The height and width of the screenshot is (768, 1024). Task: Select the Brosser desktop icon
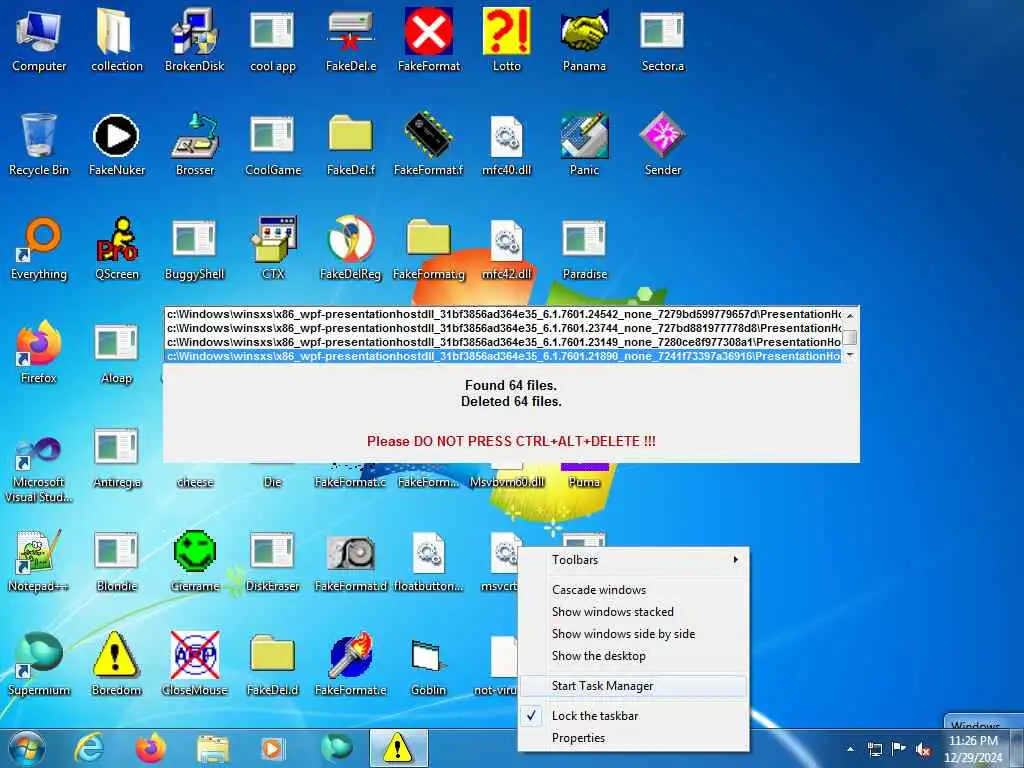point(194,144)
